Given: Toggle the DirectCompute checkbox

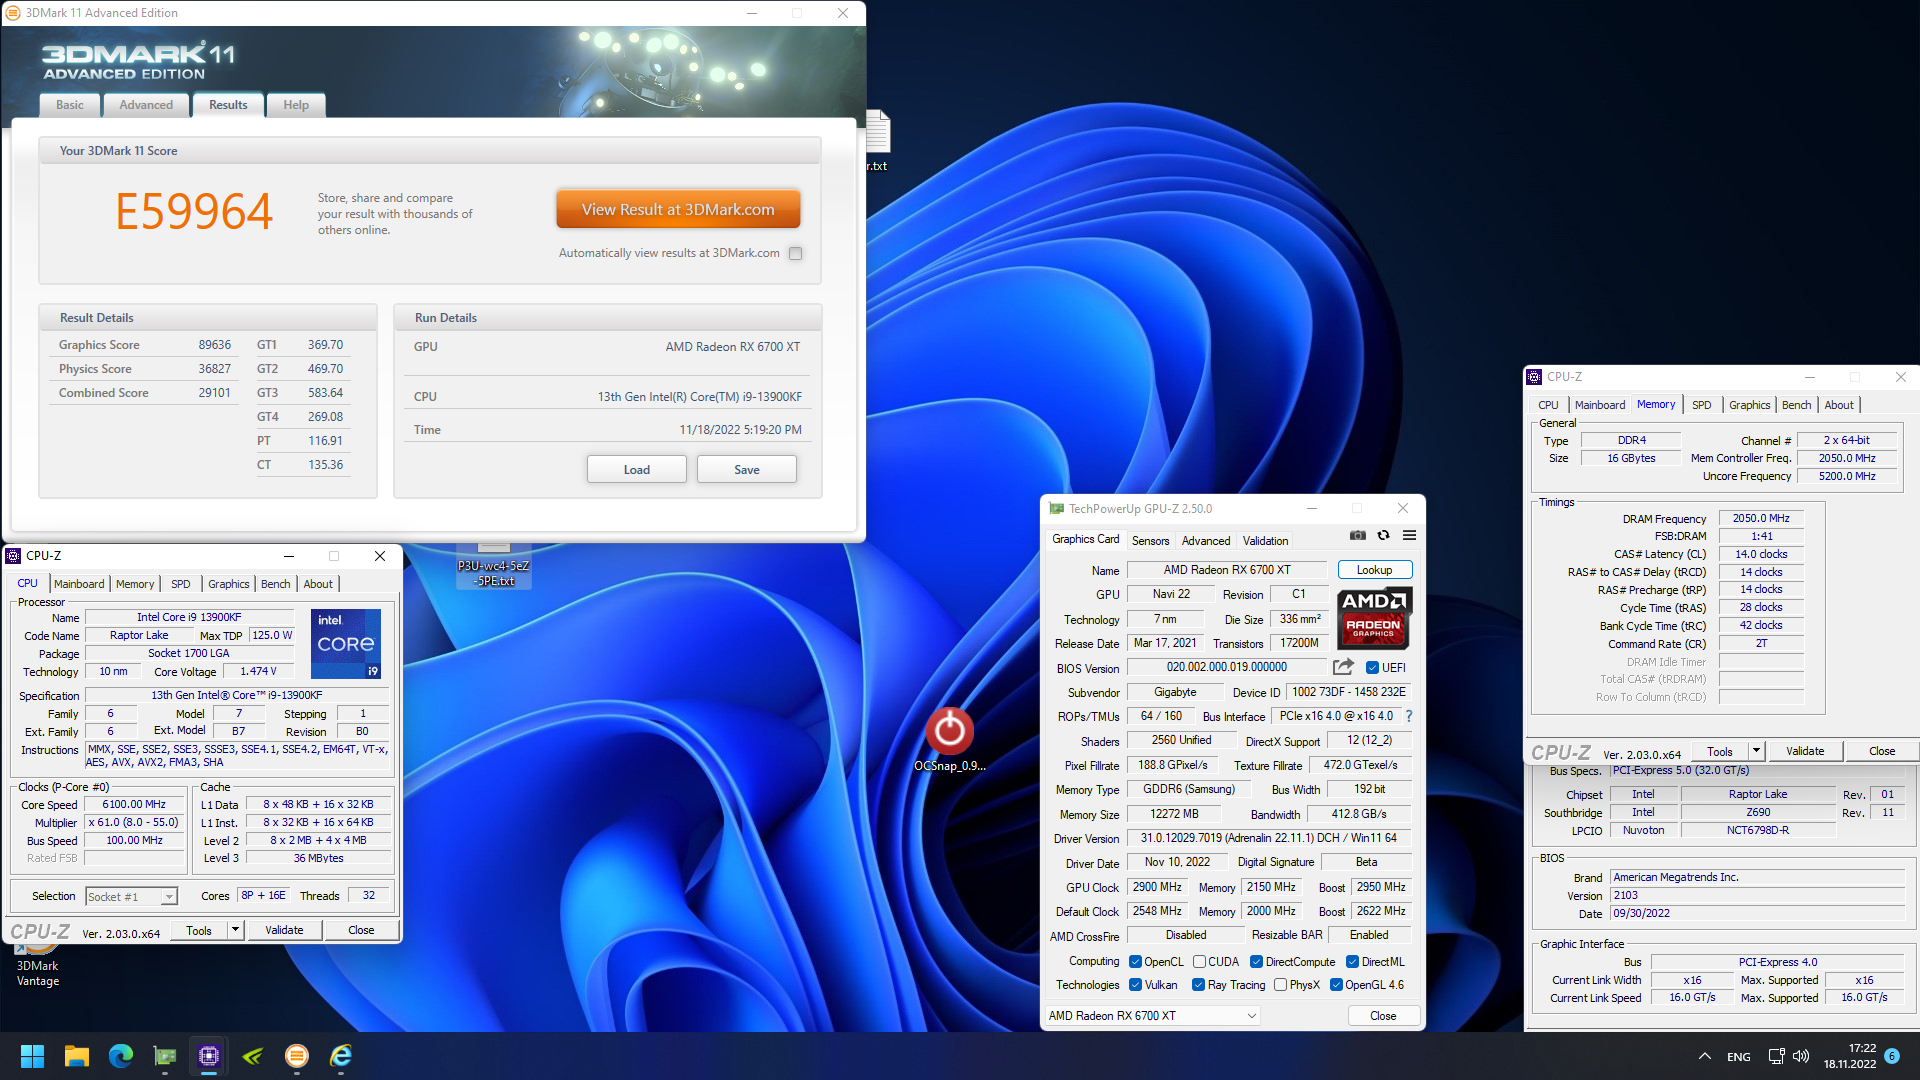Looking at the screenshot, I should click(x=1256, y=962).
